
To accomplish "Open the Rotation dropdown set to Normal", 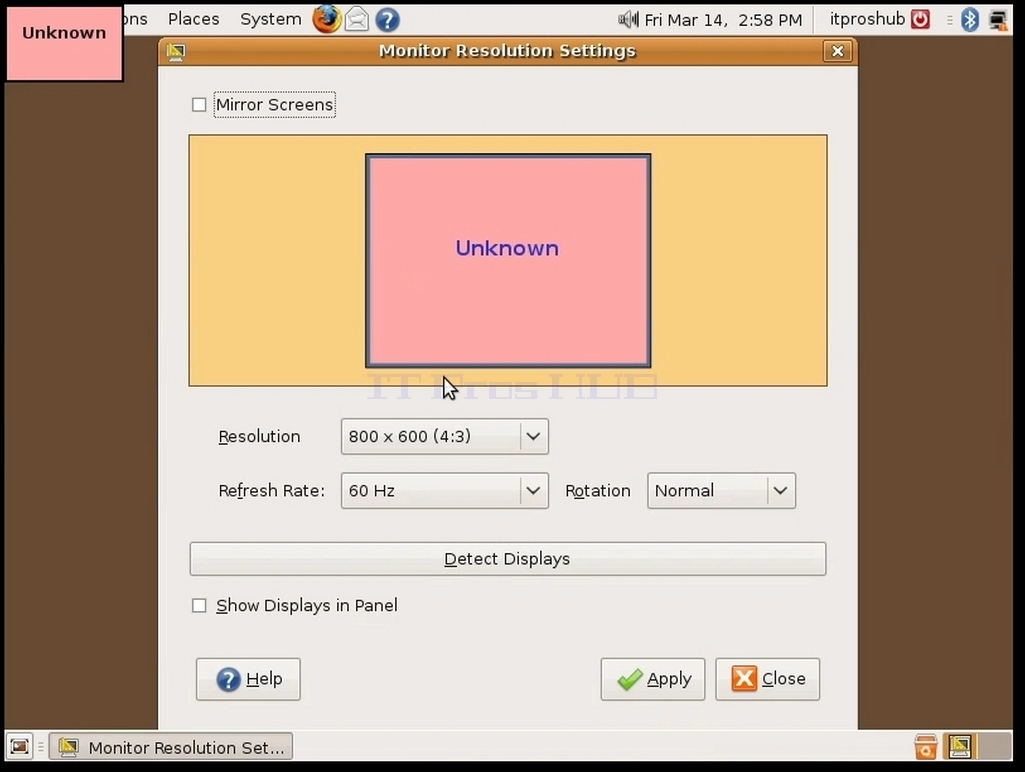I will 721,490.
